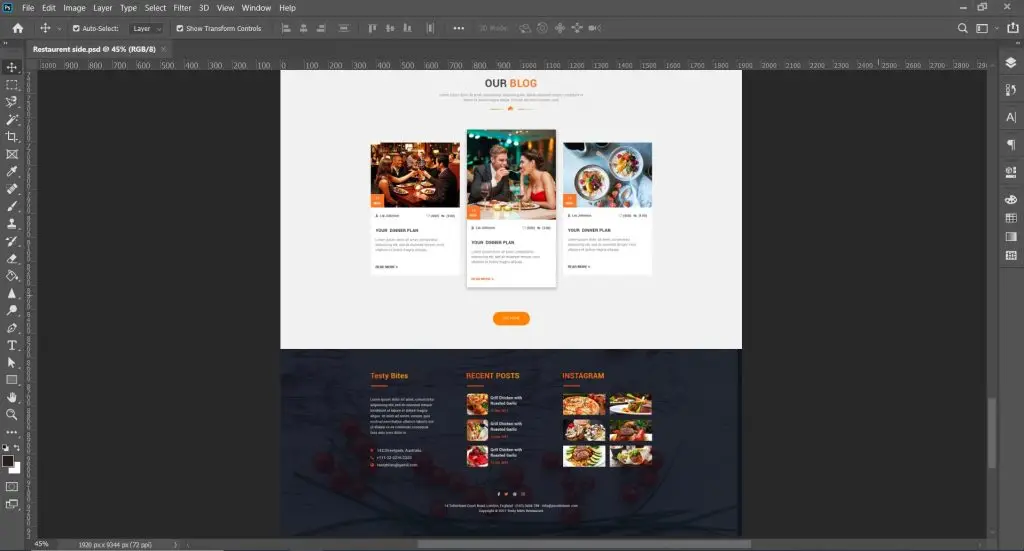
Task: Activate the Zoom tool in toolbar
Action: [x=12, y=414]
